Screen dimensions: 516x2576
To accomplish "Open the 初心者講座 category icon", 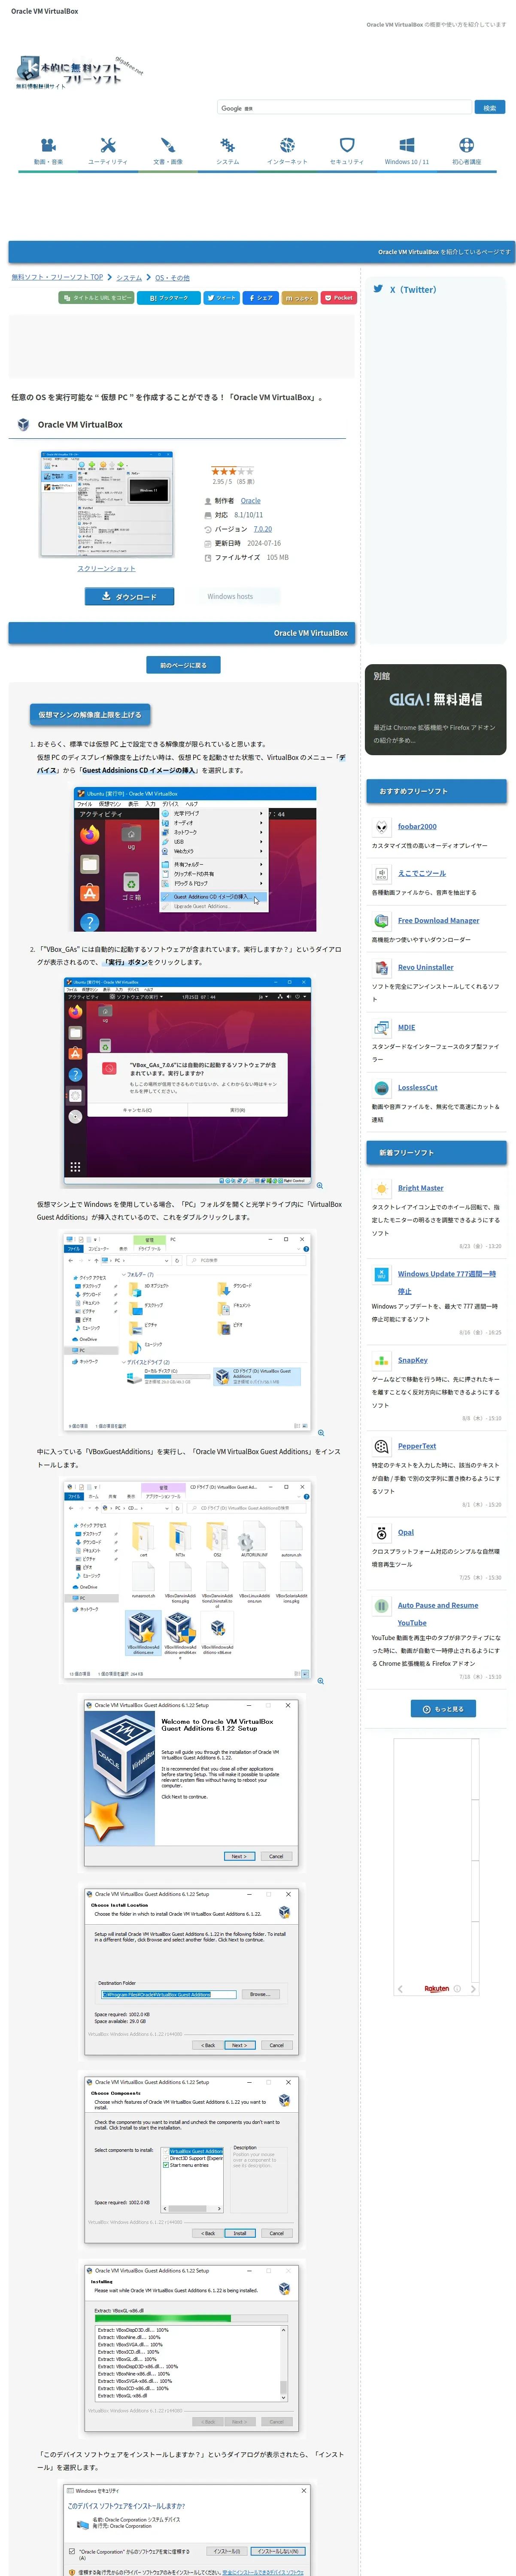I will click(466, 146).
